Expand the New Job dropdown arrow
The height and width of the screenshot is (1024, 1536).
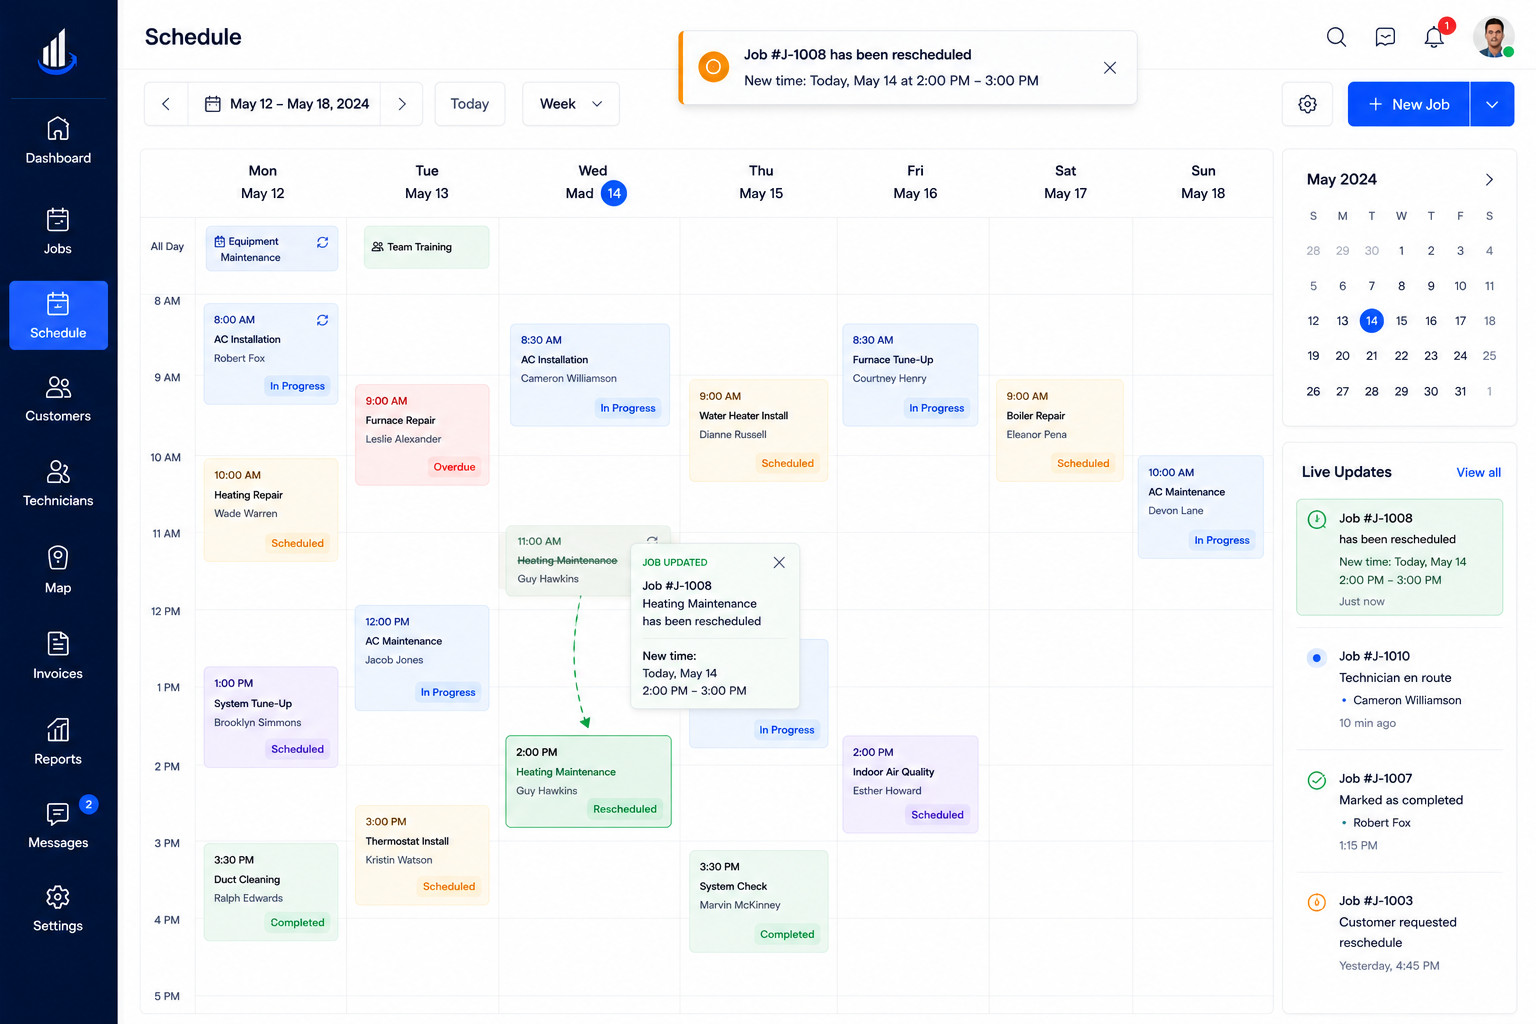point(1492,104)
